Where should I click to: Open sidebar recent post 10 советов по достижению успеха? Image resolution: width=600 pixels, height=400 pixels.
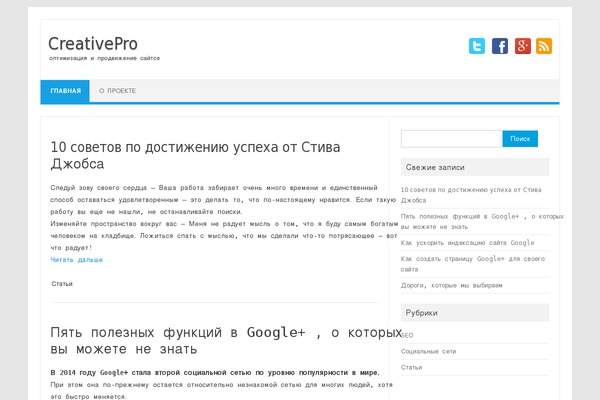pyautogui.click(x=471, y=195)
